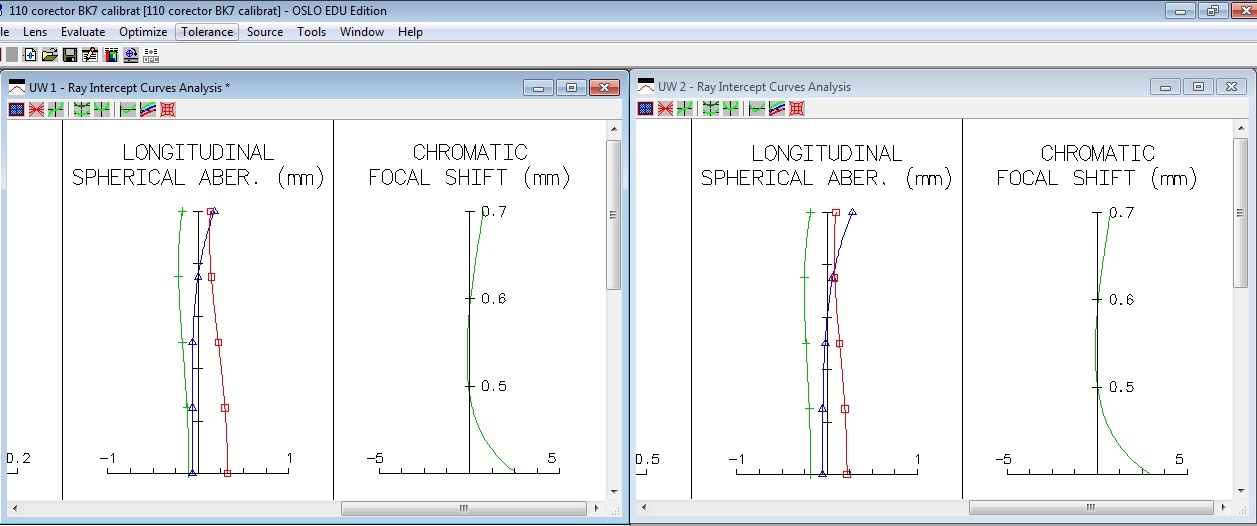The width and height of the screenshot is (1257, 526).
Task: Click UW 1 fifth toolbar icon with green parabola
Action: [102, 109]
